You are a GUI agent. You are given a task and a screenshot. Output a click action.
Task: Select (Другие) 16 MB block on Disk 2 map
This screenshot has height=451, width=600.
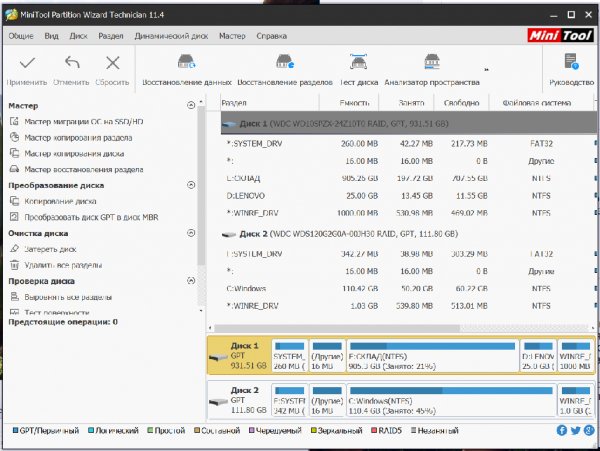[x=327, y=400]
